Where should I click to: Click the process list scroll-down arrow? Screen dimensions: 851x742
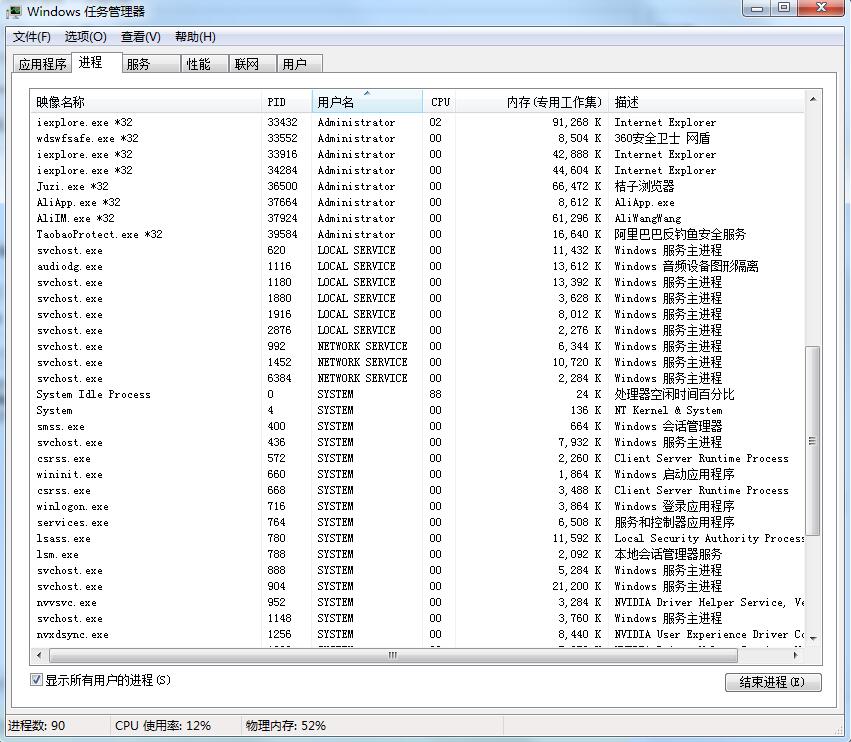pos(812,637)
